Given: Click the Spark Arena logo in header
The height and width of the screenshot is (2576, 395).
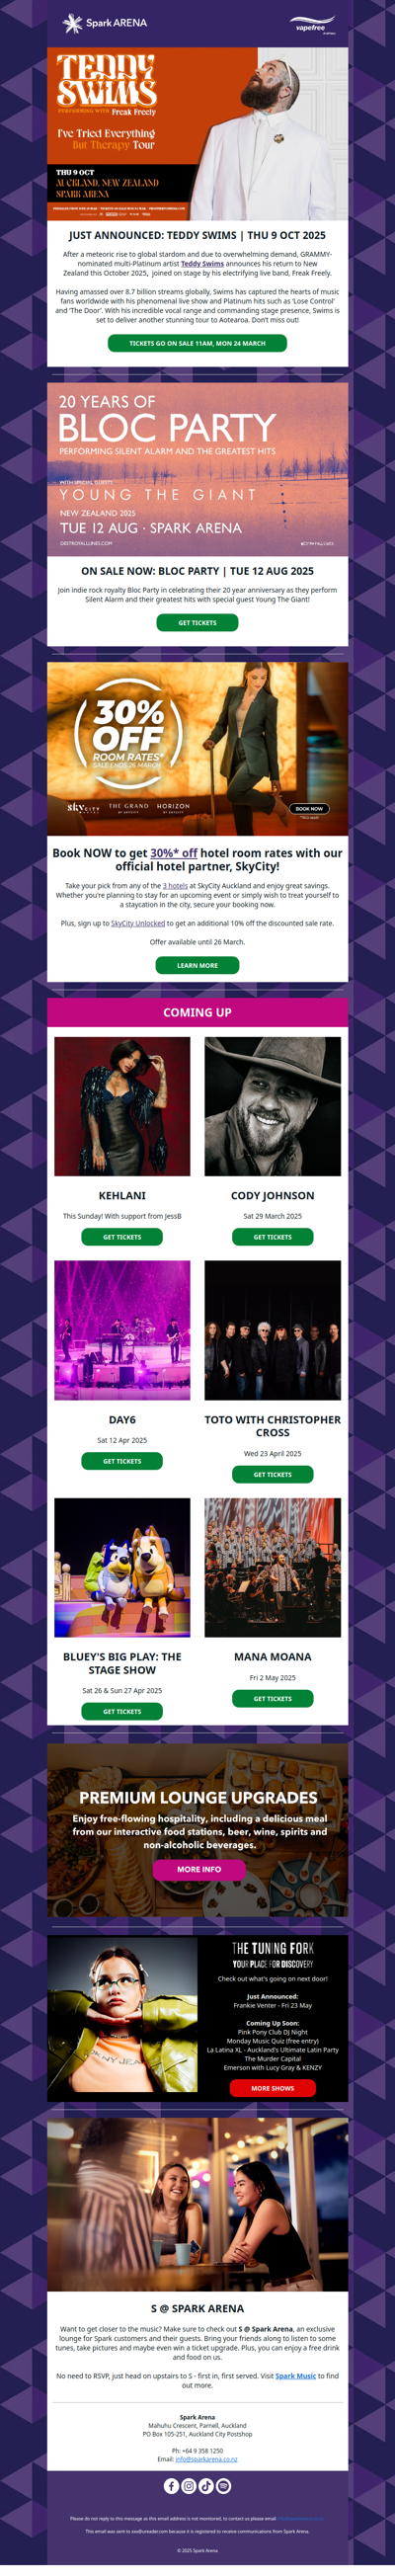Looking at the screenshot, I should [104, 23].
